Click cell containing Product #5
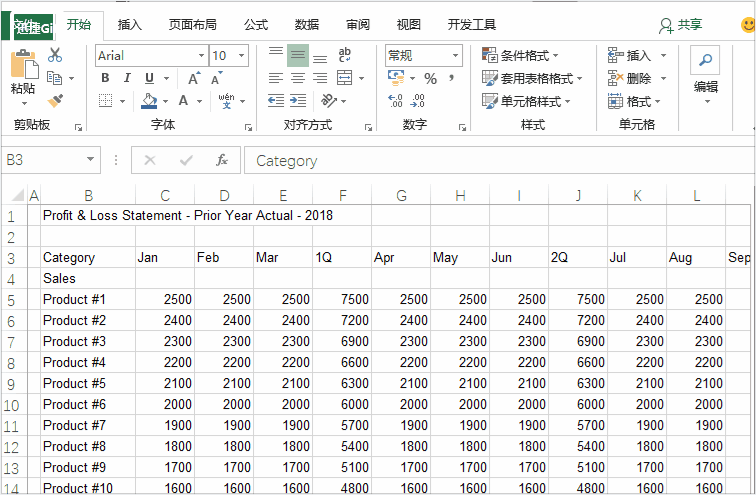This screenshot has width=756, height=495. click(x=88, y=383)
